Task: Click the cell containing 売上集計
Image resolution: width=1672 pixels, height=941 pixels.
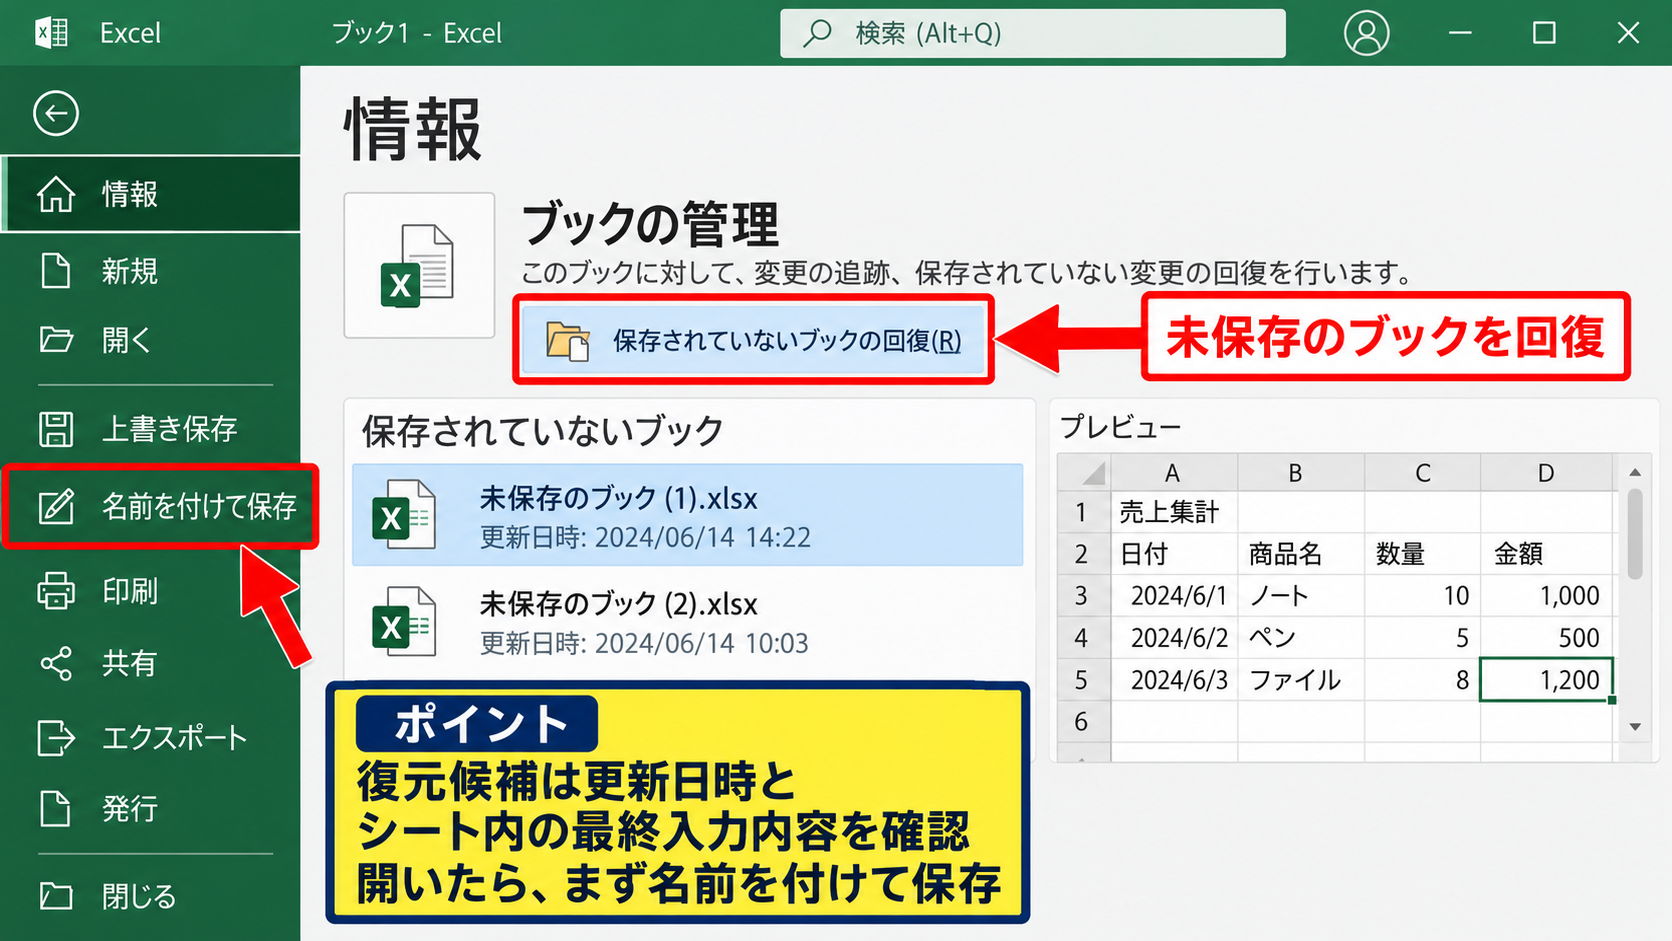Action: 1174,512
